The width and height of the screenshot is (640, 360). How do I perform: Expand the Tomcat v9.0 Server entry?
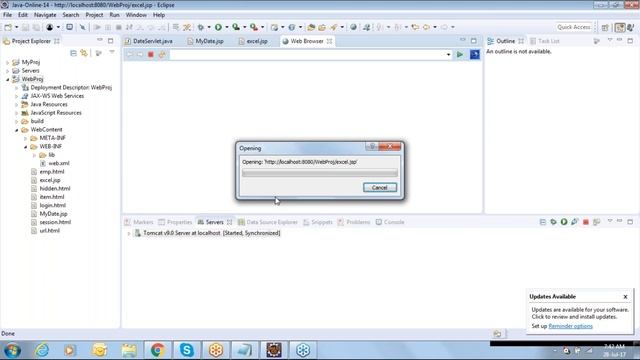129,233
